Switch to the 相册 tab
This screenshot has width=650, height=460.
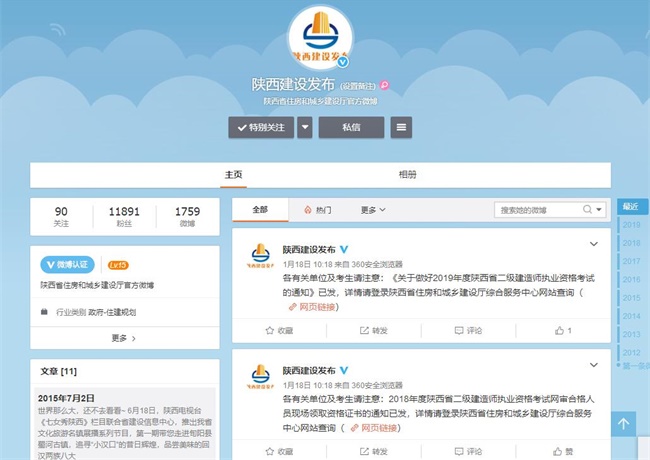click(x=407, y=174)
